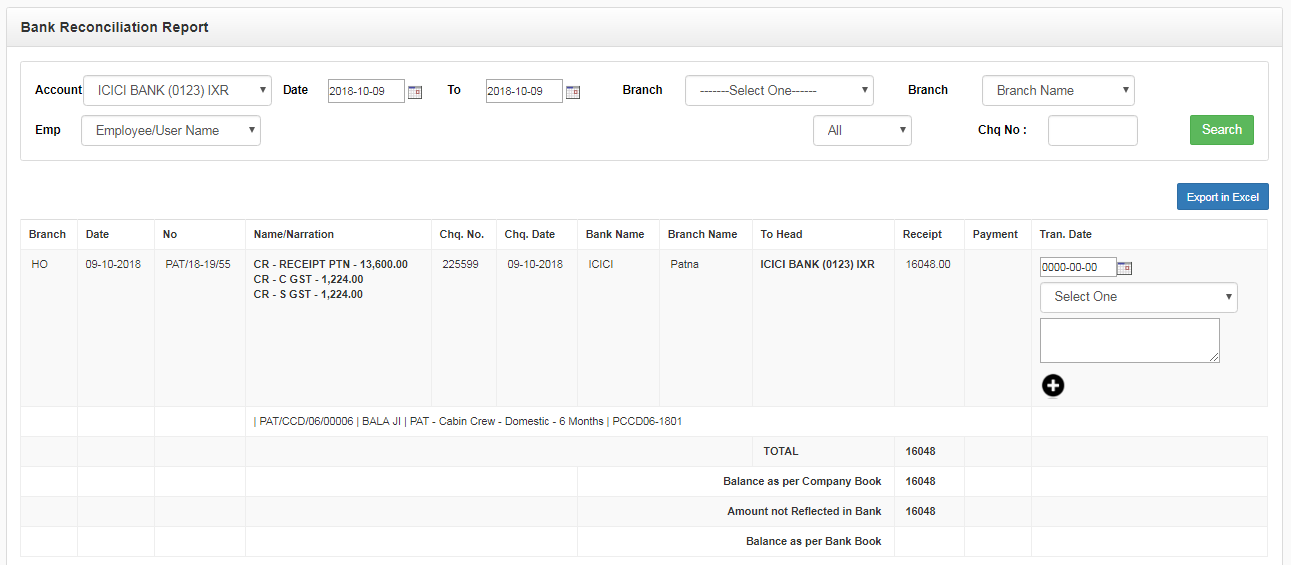
Task: Click the green Search button
Action: pos(1221,130)
